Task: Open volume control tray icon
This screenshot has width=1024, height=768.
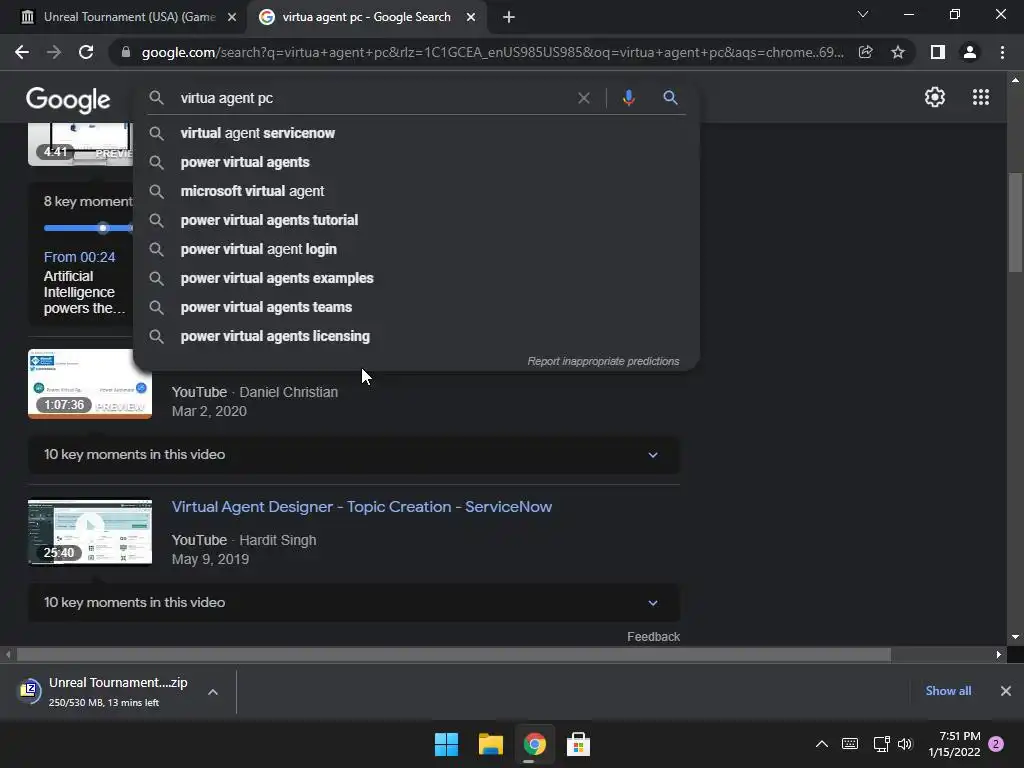Action: coord(905,744)
